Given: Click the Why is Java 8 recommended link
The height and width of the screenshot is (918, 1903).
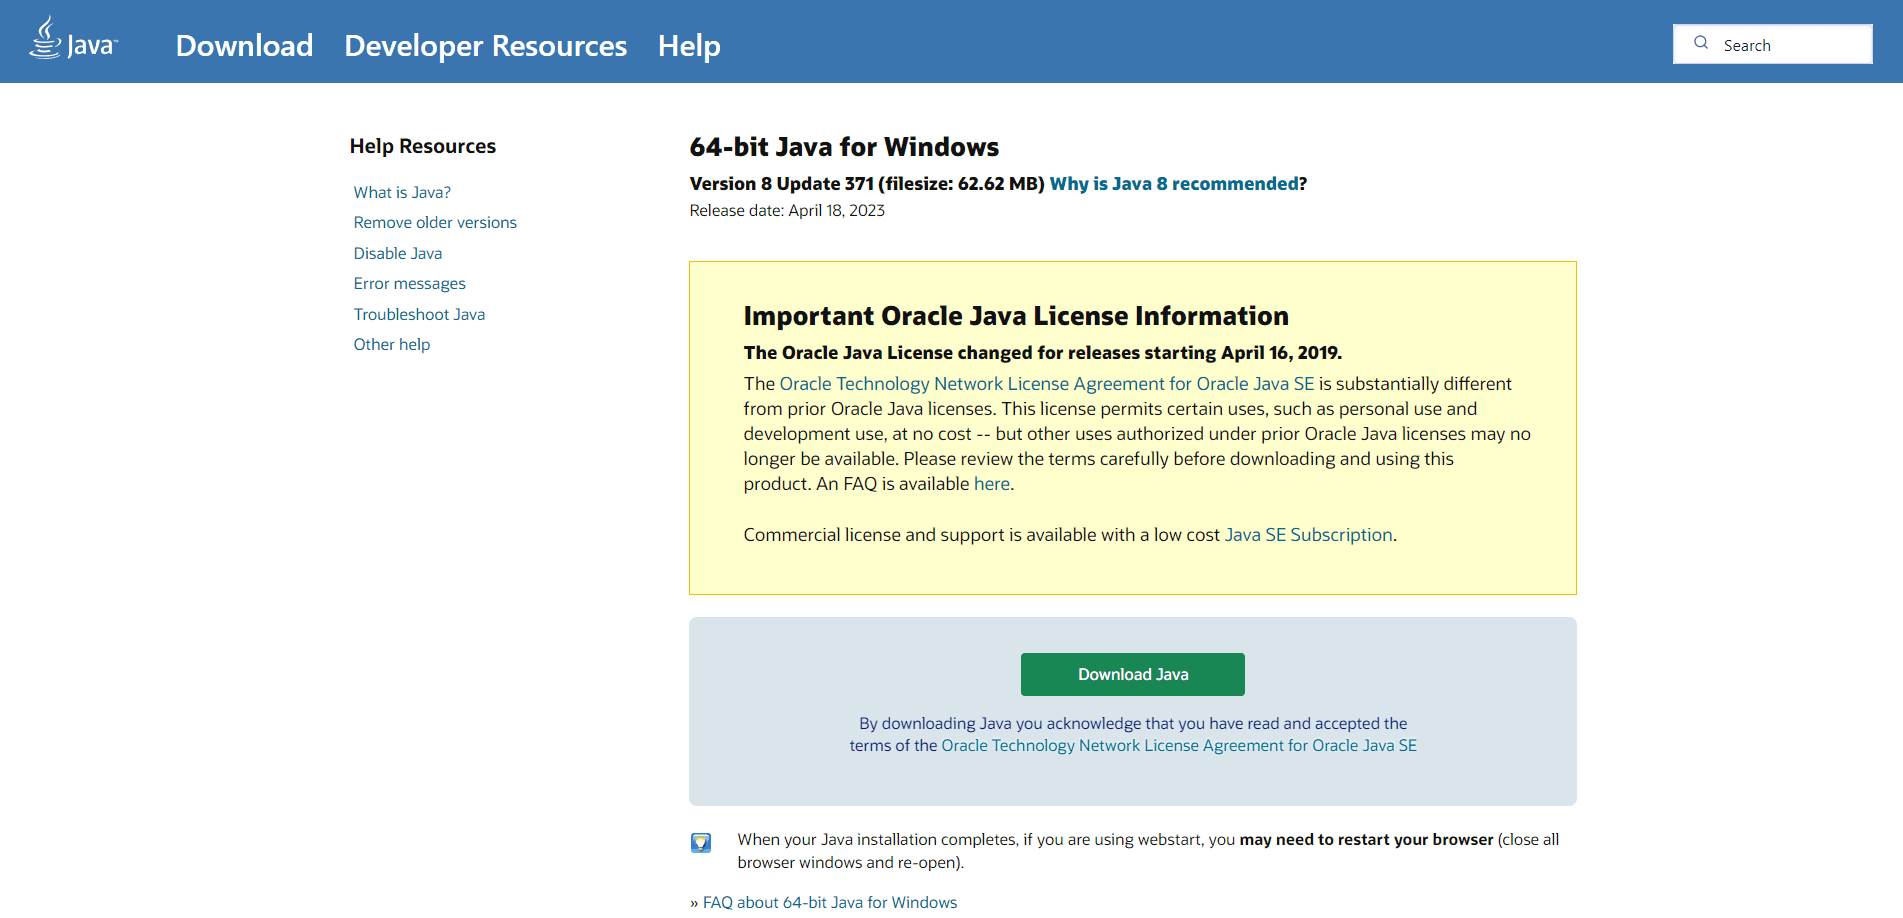Looking at the screenshot, I should coord(1174,184).
